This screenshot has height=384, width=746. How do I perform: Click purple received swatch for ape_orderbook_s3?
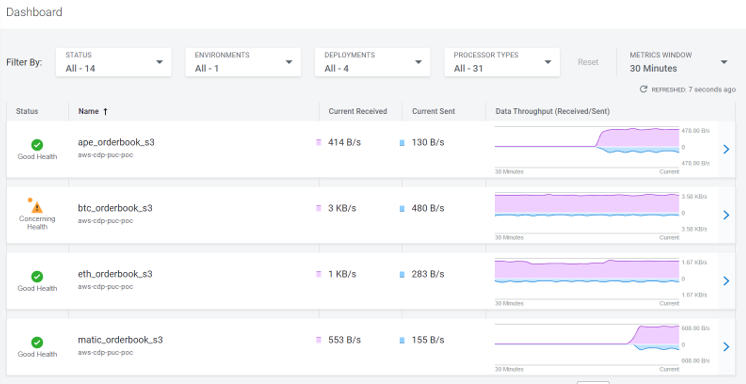pos(319,142)
